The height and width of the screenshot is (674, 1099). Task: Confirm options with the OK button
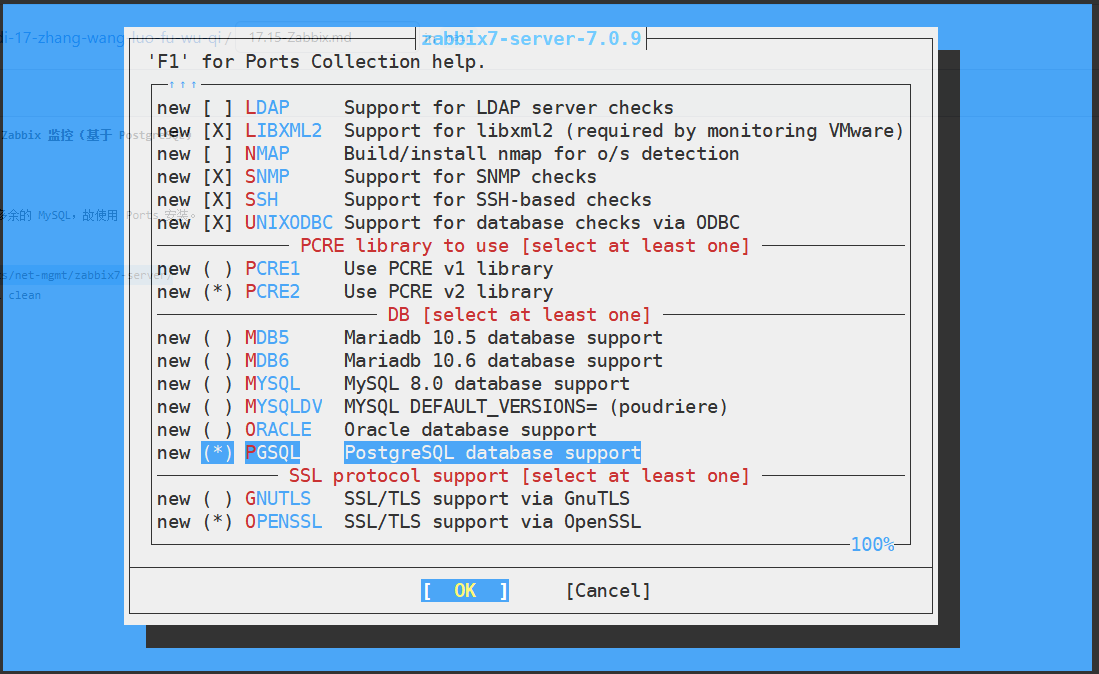465,591
